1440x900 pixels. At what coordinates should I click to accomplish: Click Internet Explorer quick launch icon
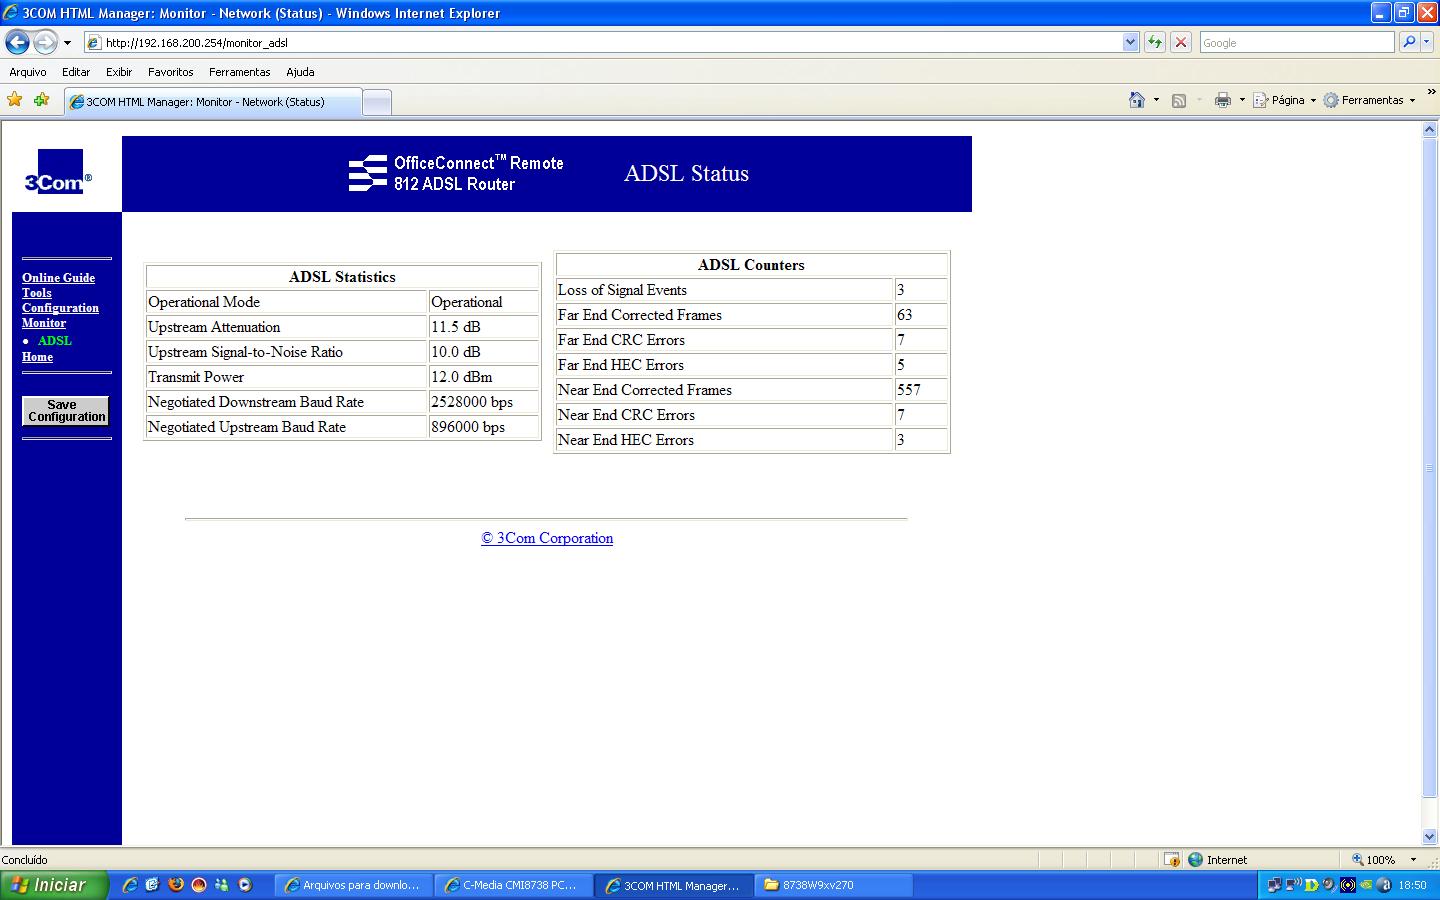click(130, 885)
